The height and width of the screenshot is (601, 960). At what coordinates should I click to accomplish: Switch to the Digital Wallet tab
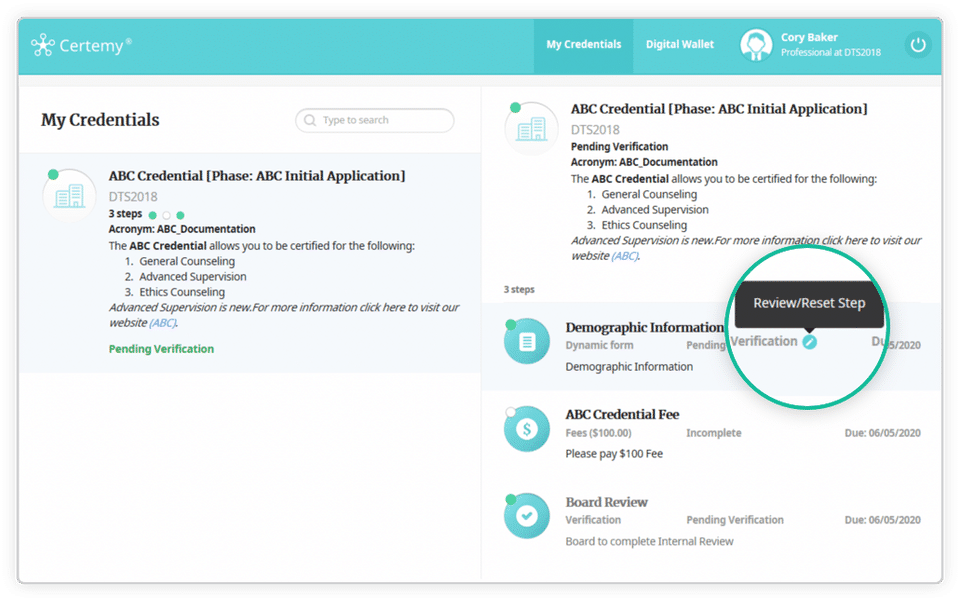click(680, 45)
